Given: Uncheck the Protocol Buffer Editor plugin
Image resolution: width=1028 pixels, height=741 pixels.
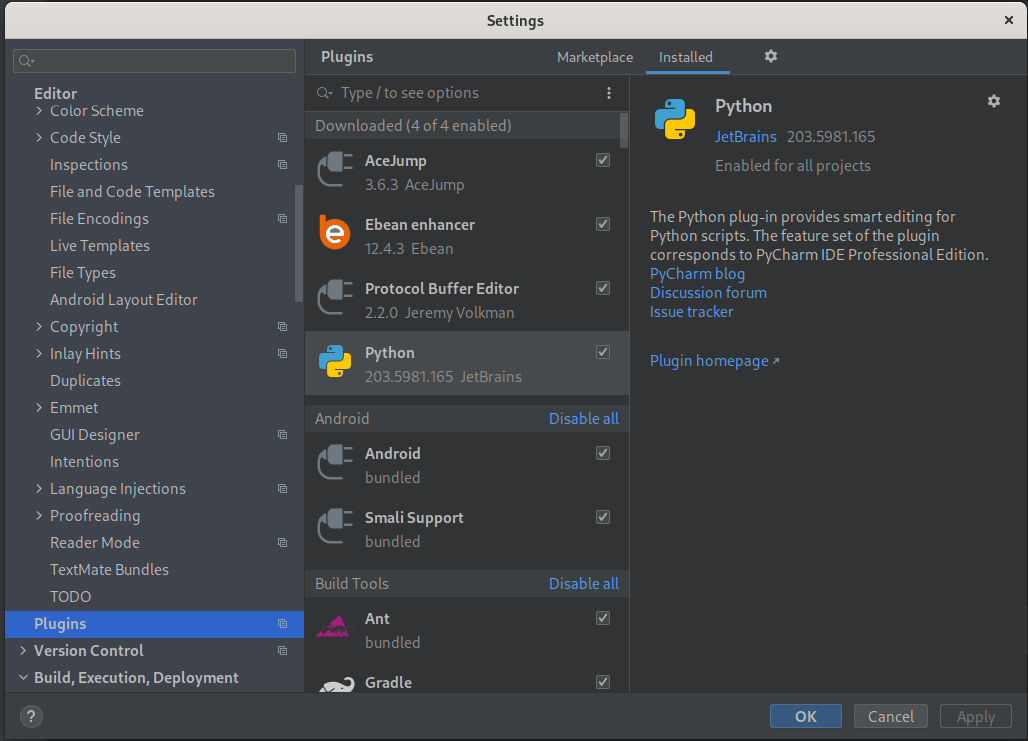Looking at the screenshot, I should (603, 288).
